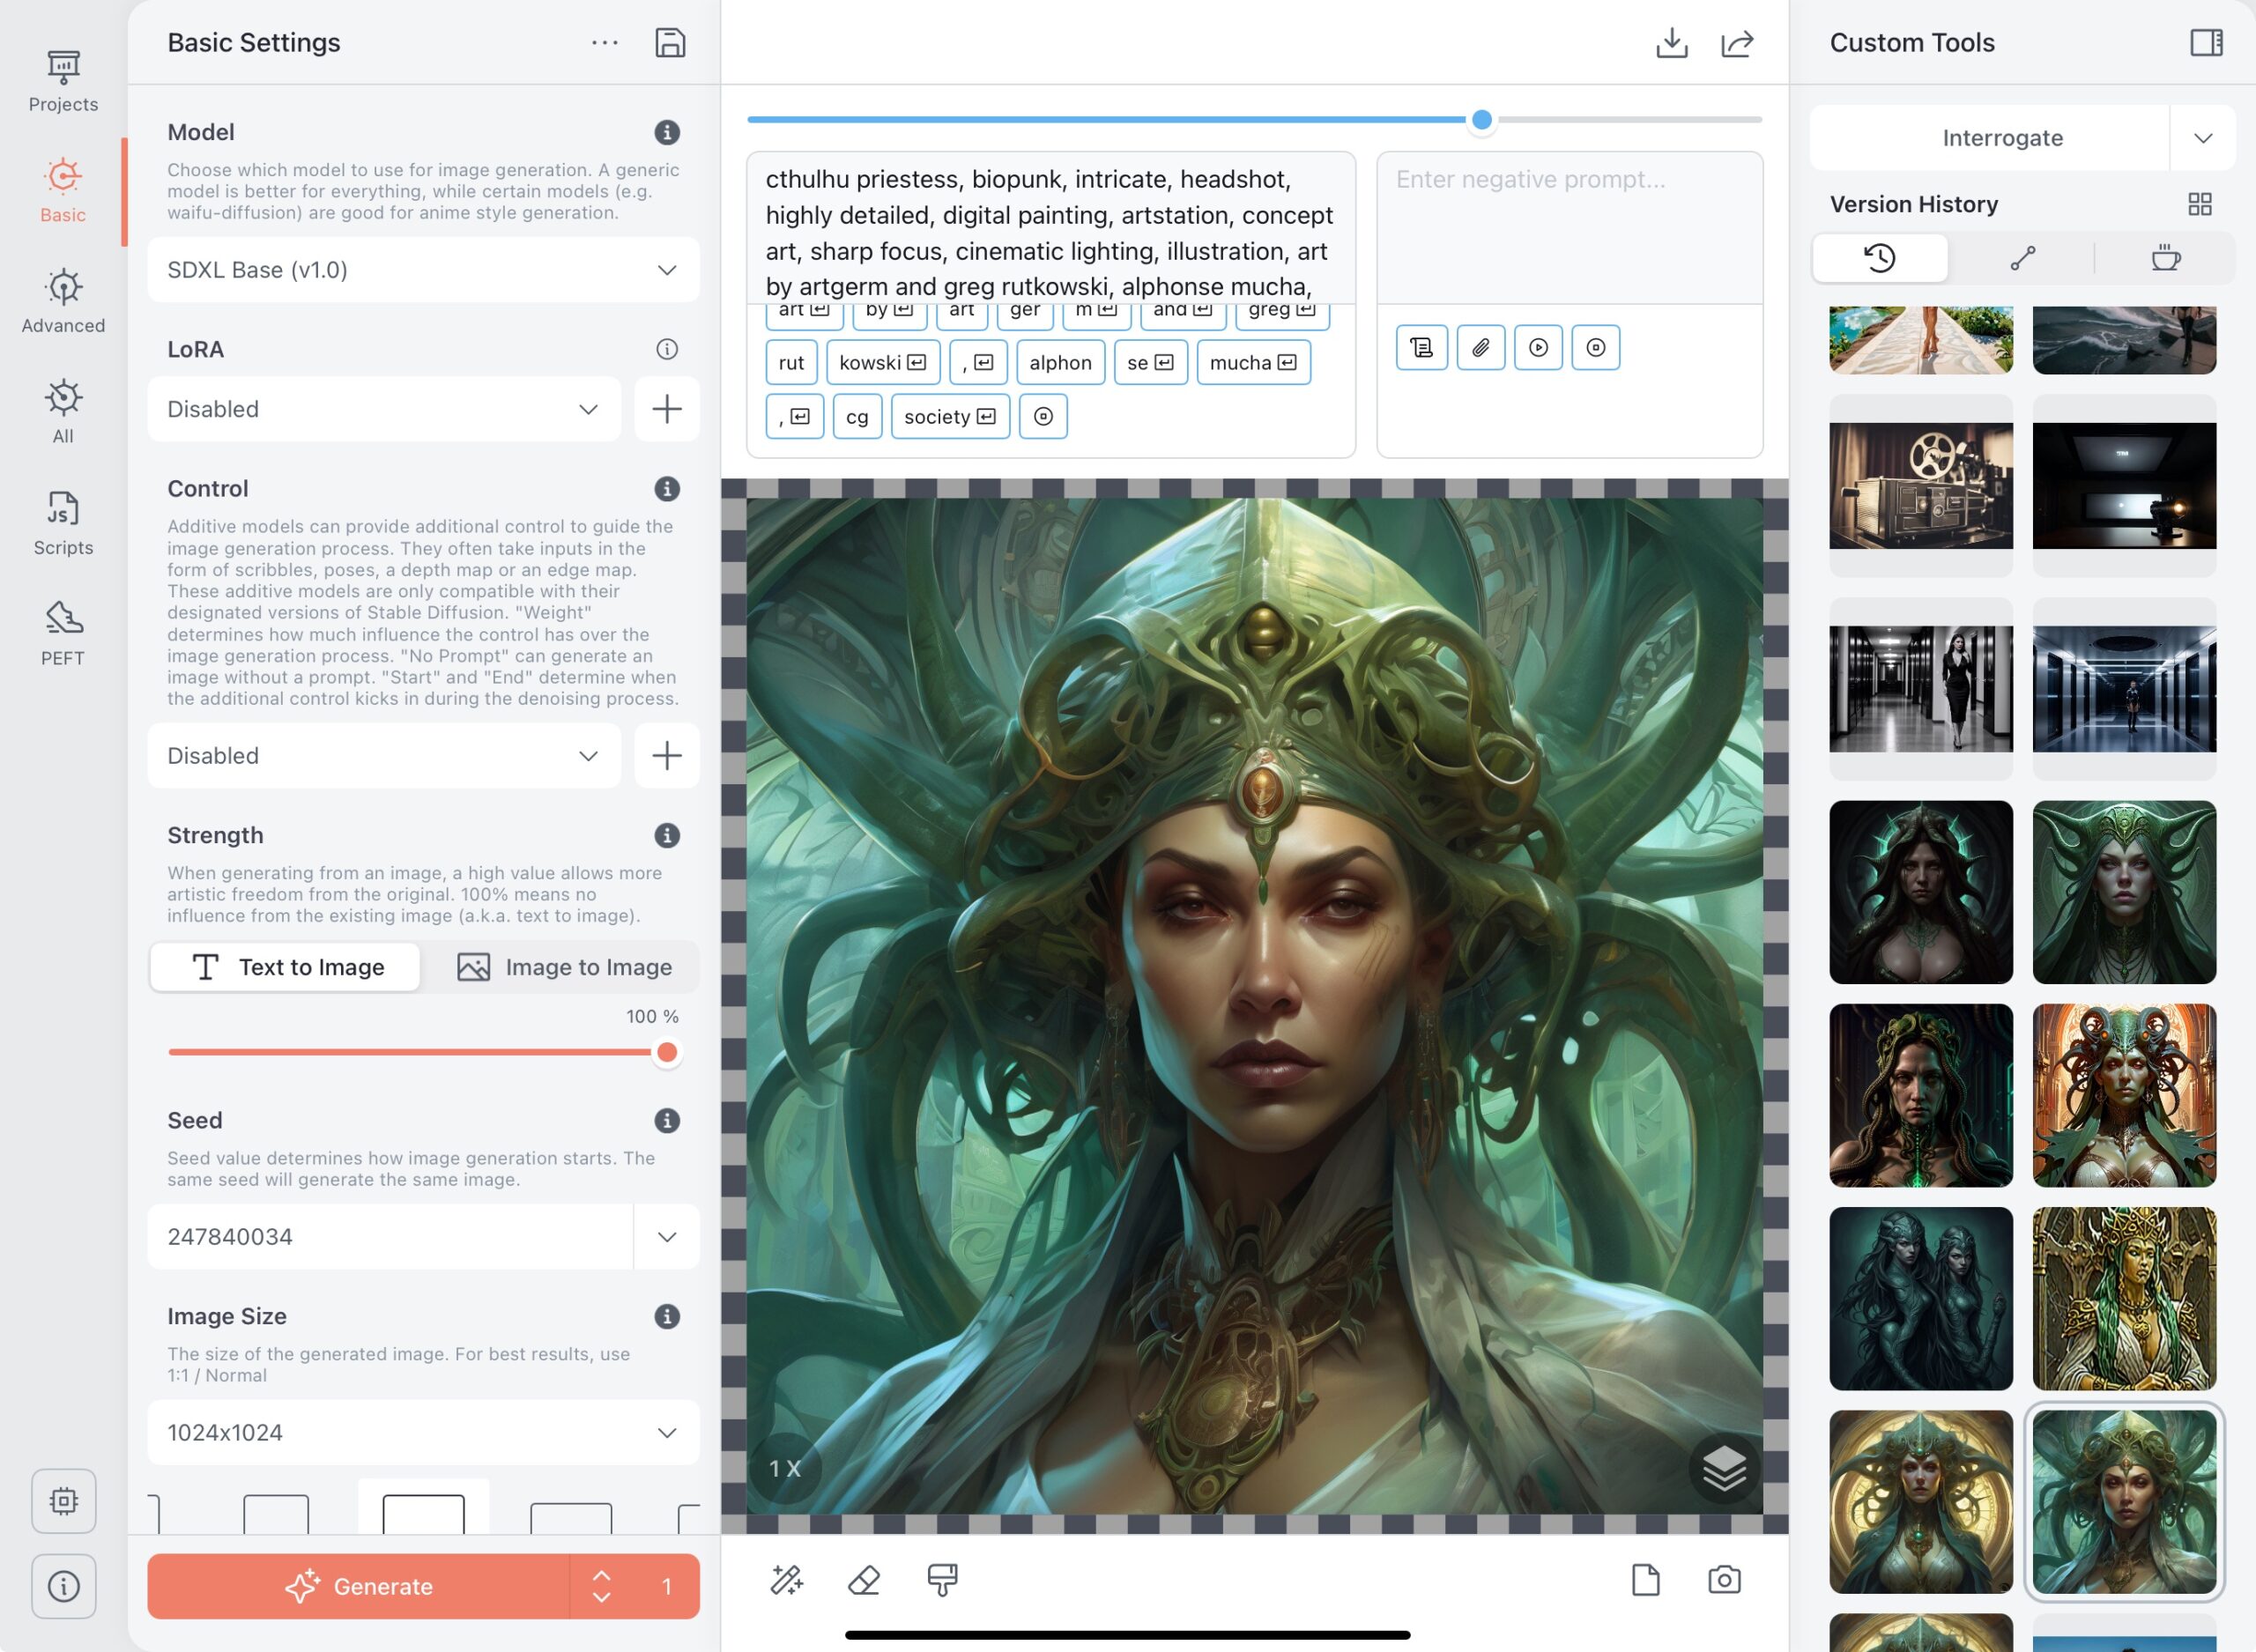Screen dimensions: 2256x1652
Task: Select the magic wand tool
Action: [x=786, y=1580]
